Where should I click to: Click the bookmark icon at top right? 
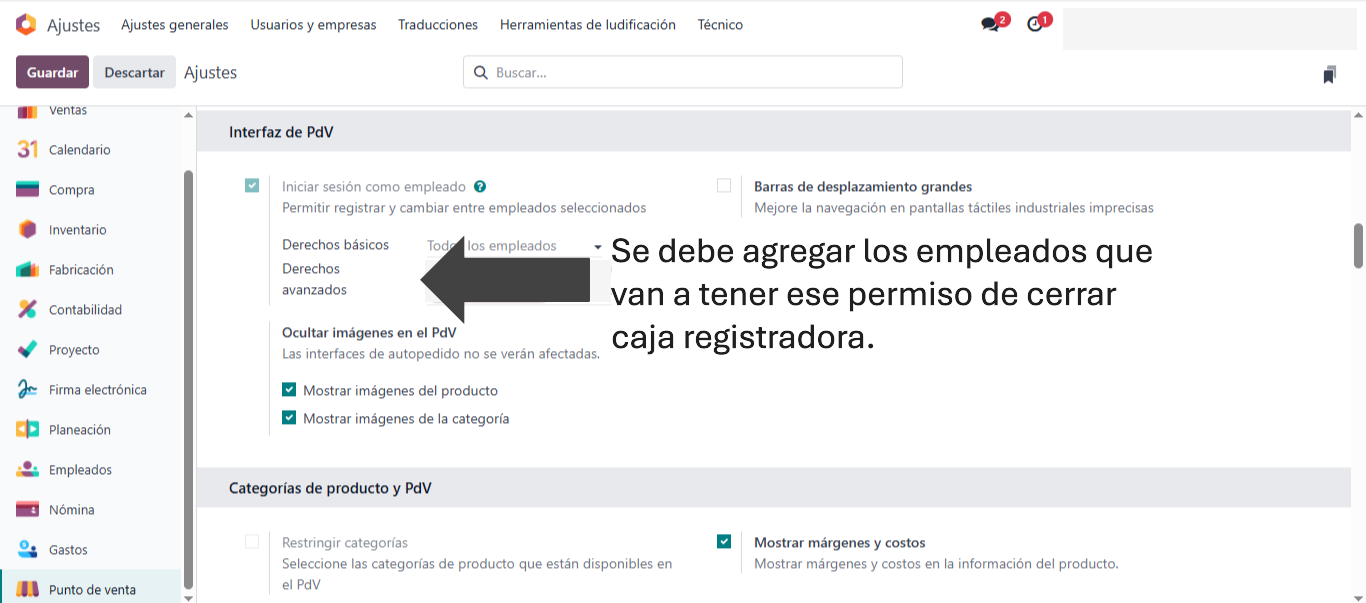[1329, 74]
